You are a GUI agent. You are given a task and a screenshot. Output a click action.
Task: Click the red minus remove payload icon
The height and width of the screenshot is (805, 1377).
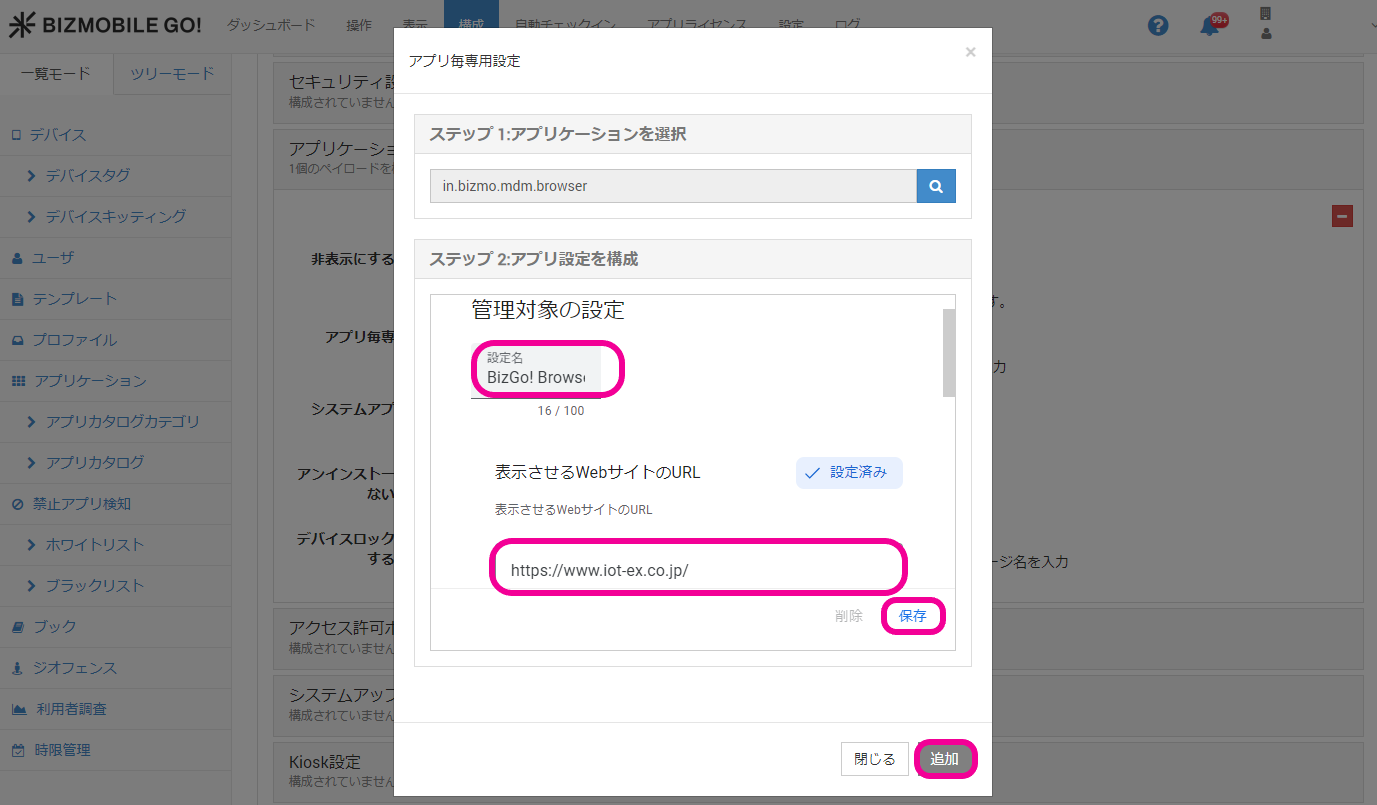coord(1342,216)
